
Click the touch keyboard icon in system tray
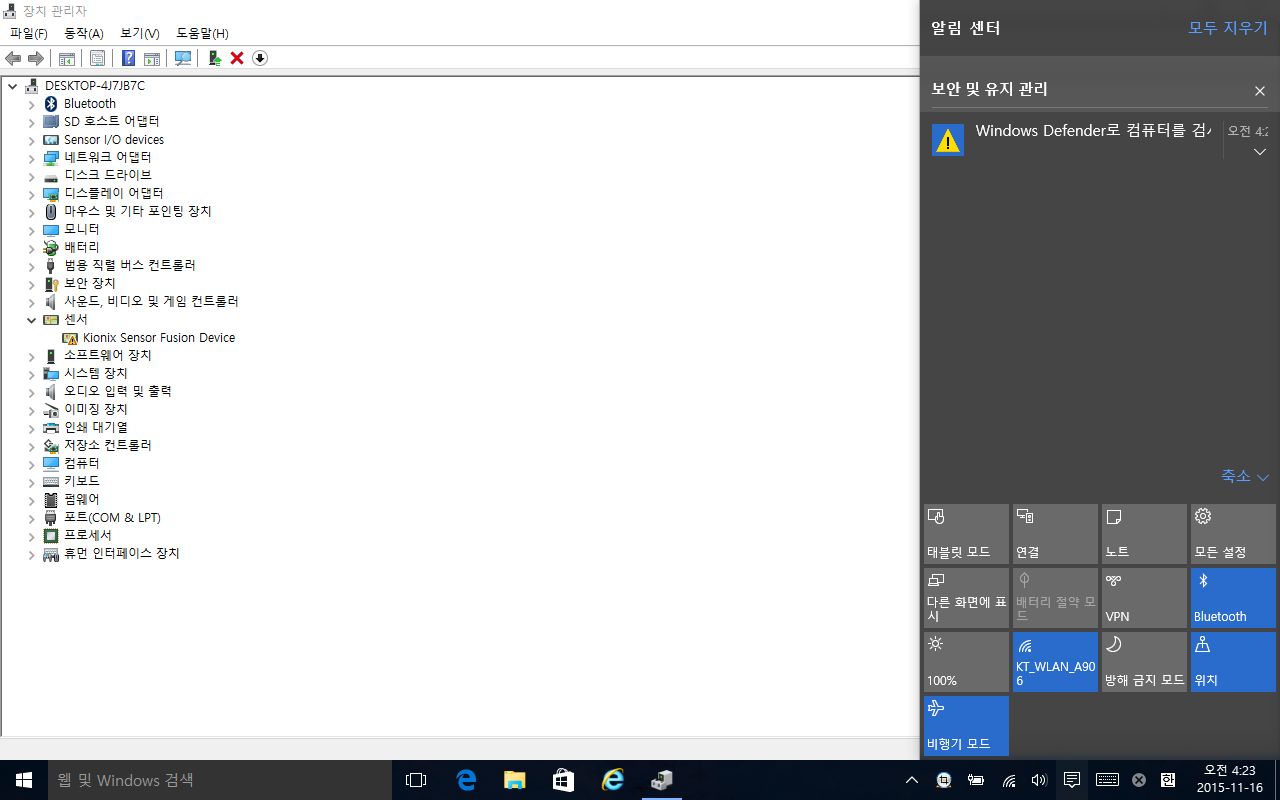click(1107, 780)
